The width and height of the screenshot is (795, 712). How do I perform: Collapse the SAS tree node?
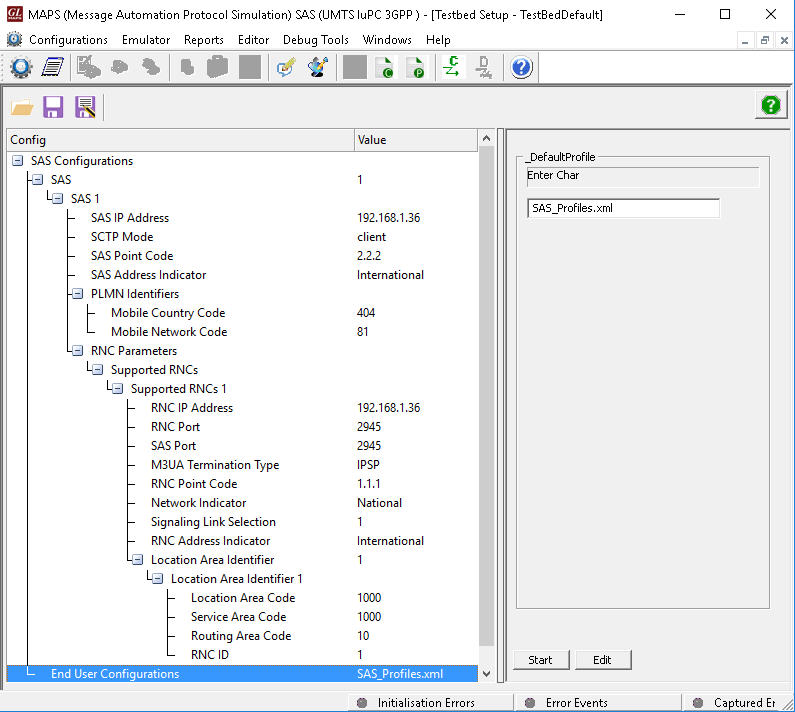click(x=38, y=180)
